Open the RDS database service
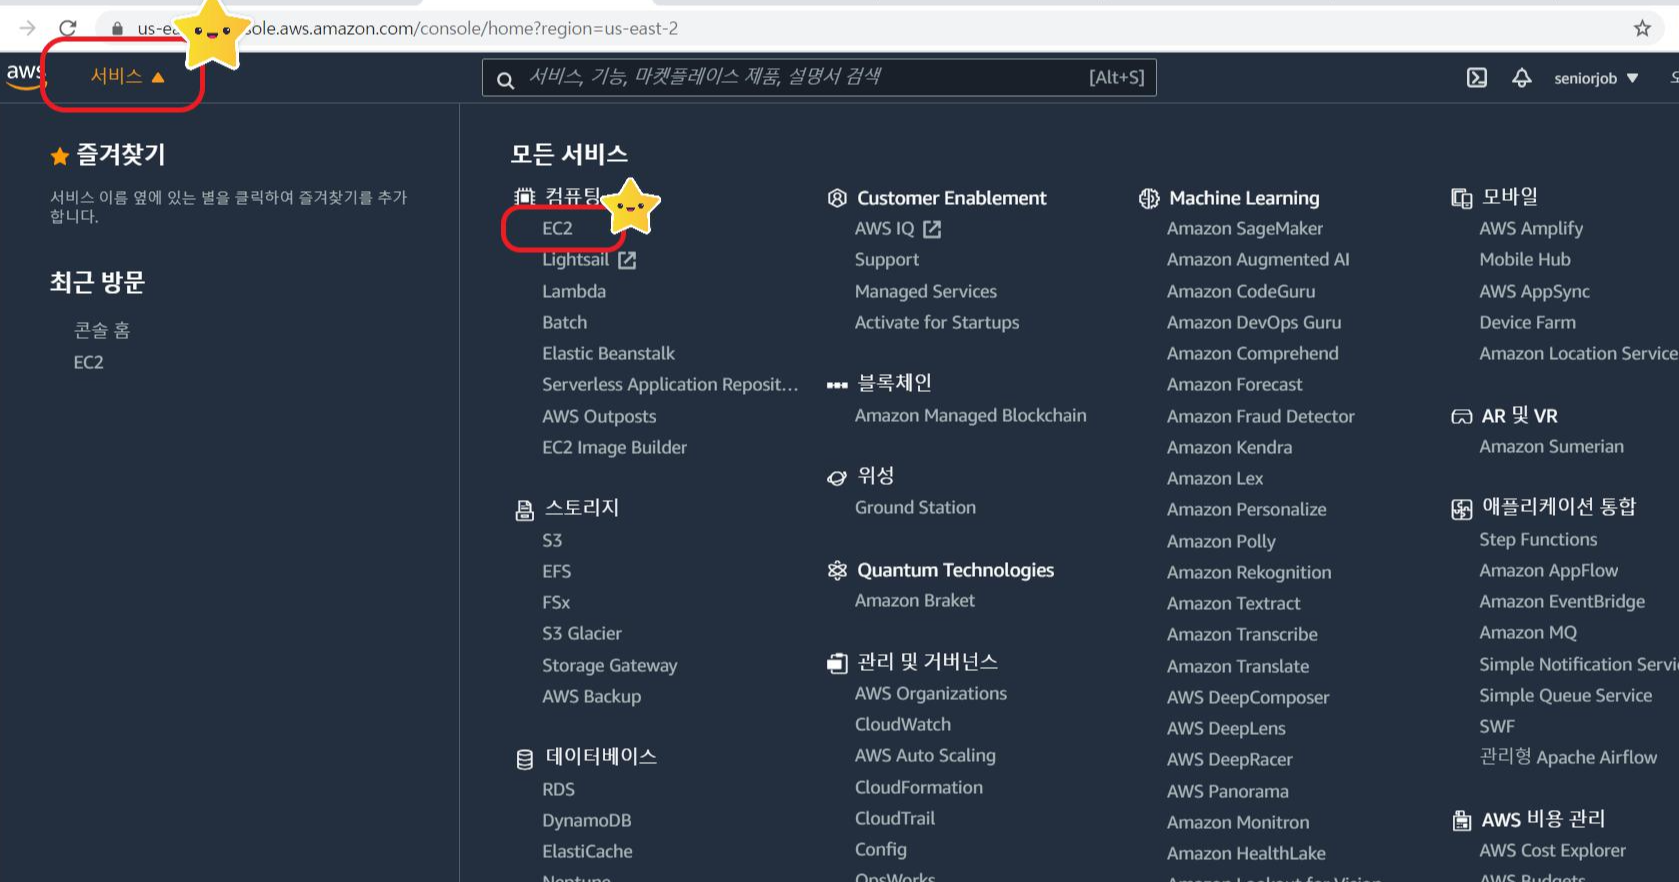1679x882 pixels. point(558,789)
